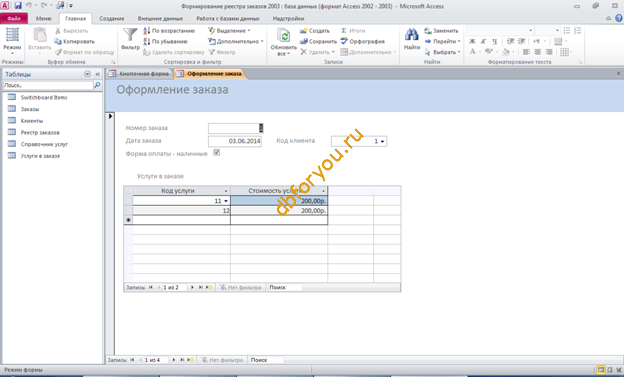Viewport: 624px width, 377px height.
Task: Click the Номер заказа input field
Action: (x=235, y=128)
